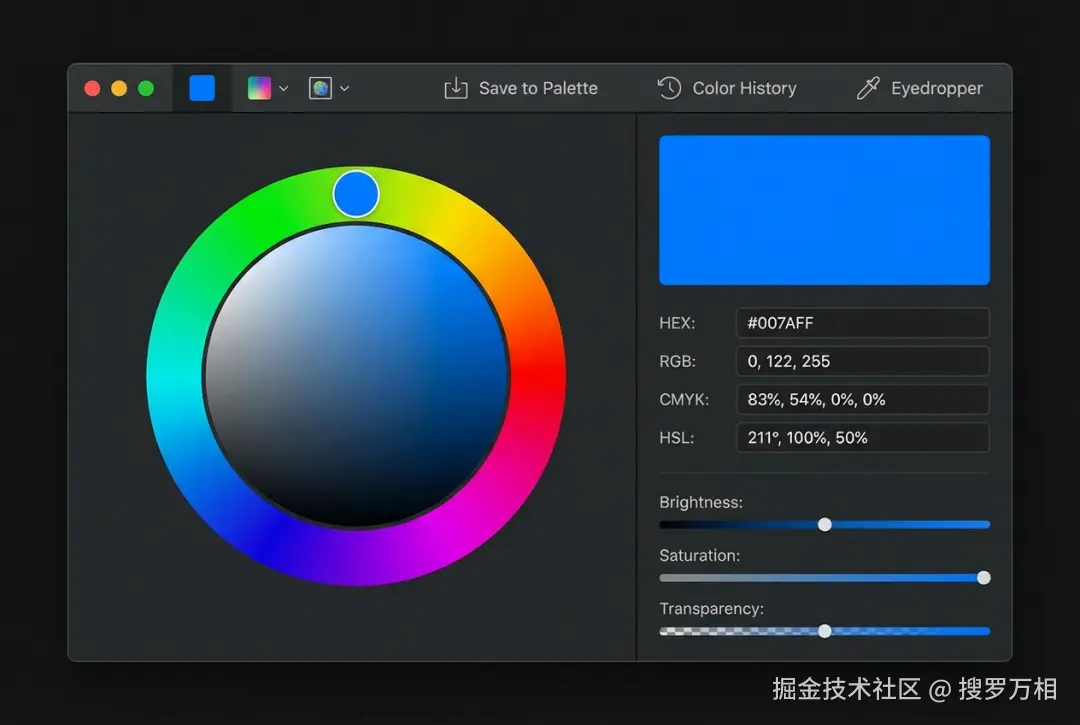Viewport: 1080px width, 725px height.
Task: Click the Saturation: label
Action: pos(699,555)
